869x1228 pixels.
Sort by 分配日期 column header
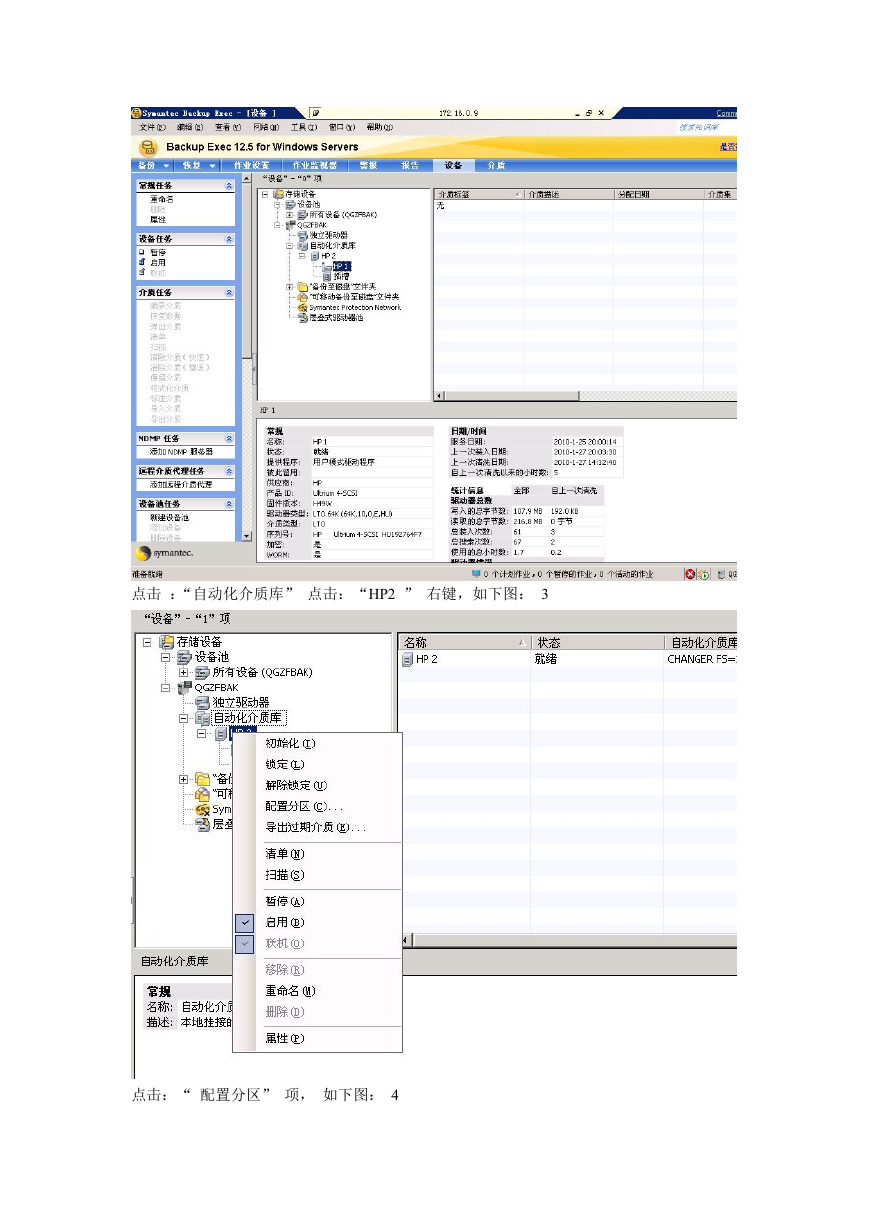[x=658, y=194]
